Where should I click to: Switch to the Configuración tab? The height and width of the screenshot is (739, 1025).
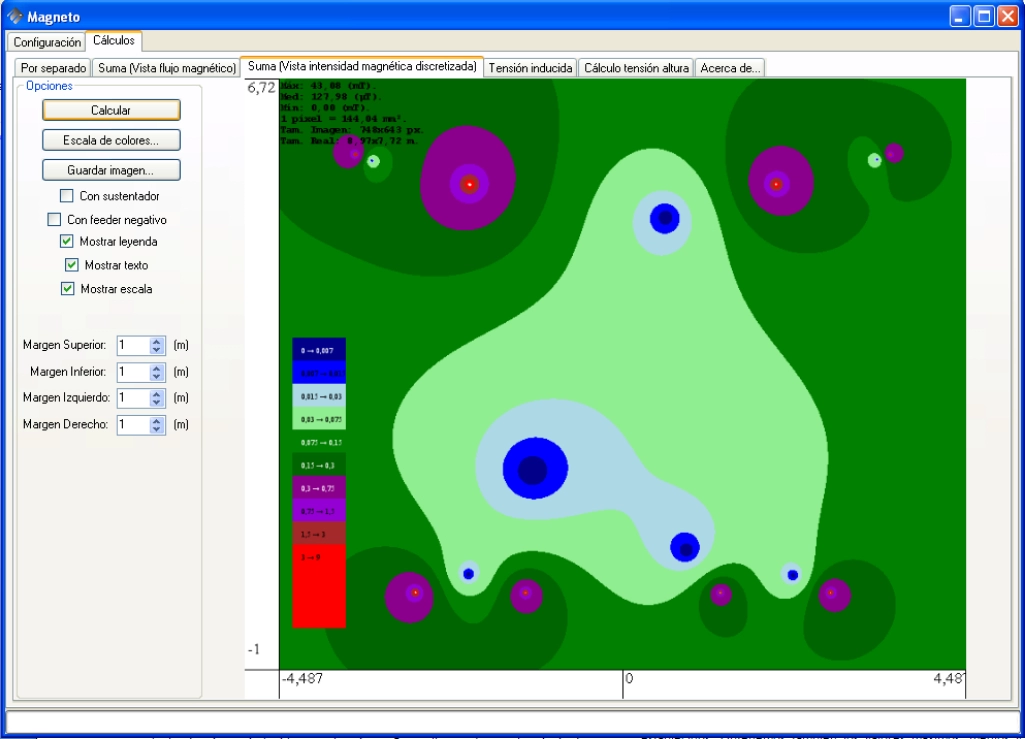point(47,43)
